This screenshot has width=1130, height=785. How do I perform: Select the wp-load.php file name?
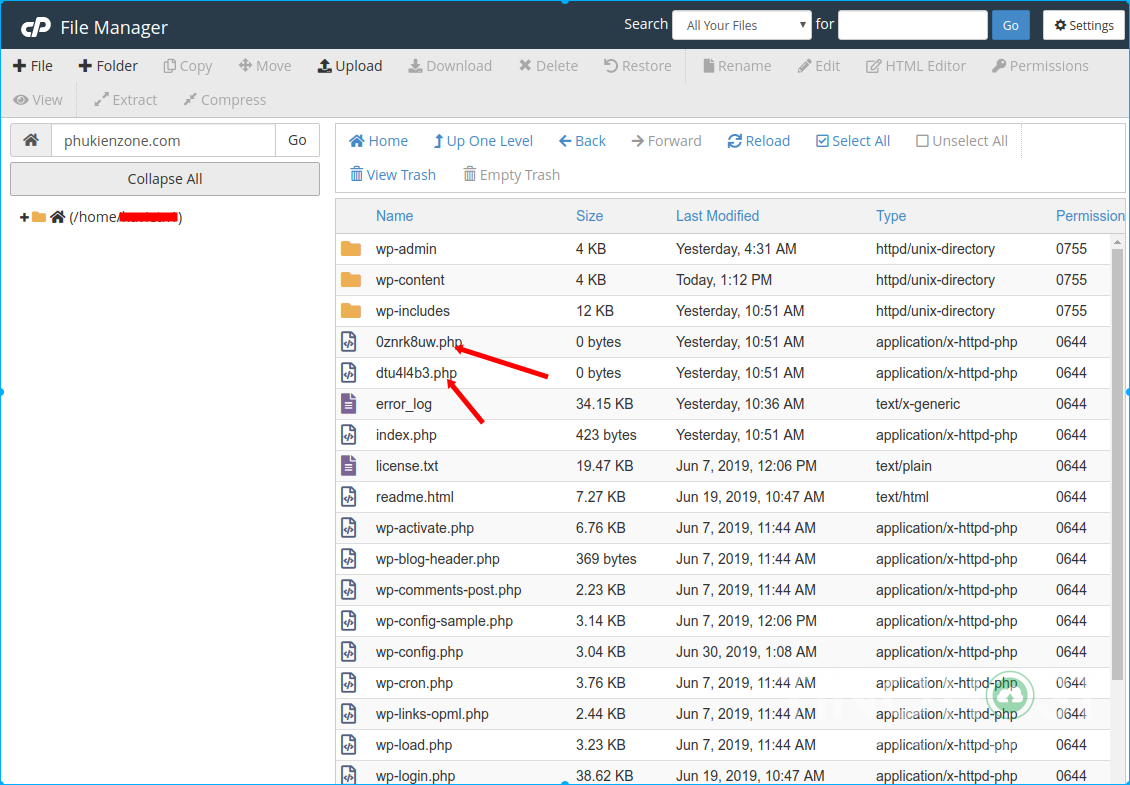coord(414,745)
